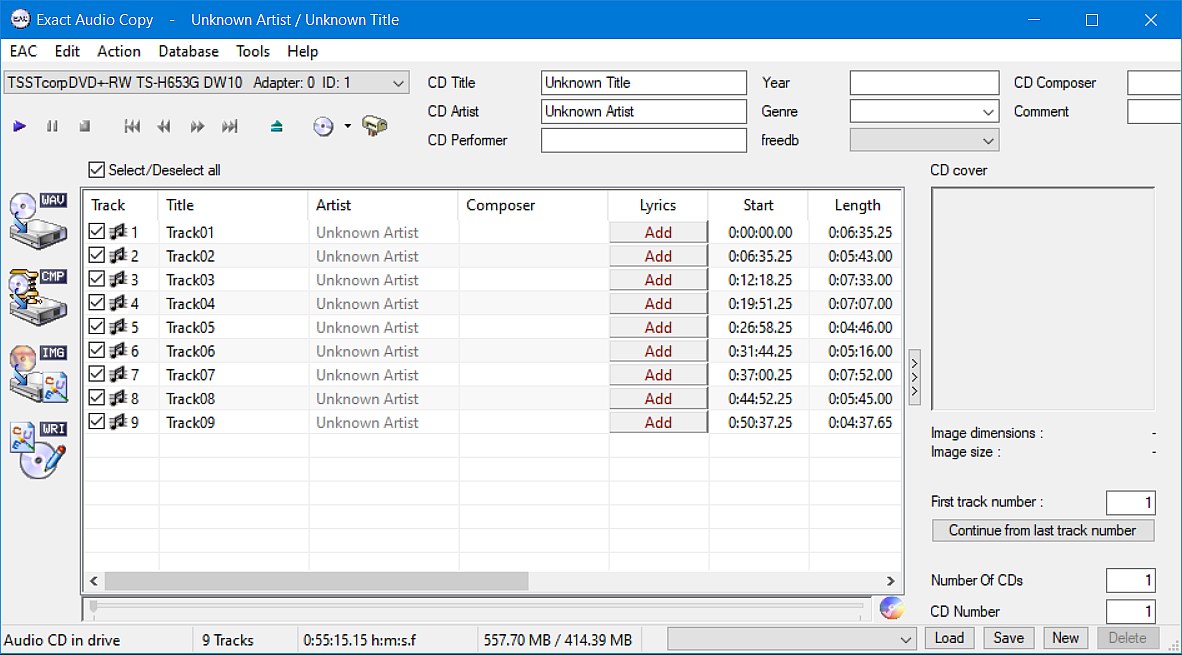Click the music note icon for track 8
The width and height of the screenshot is (1182, 655).
point(118,398)
